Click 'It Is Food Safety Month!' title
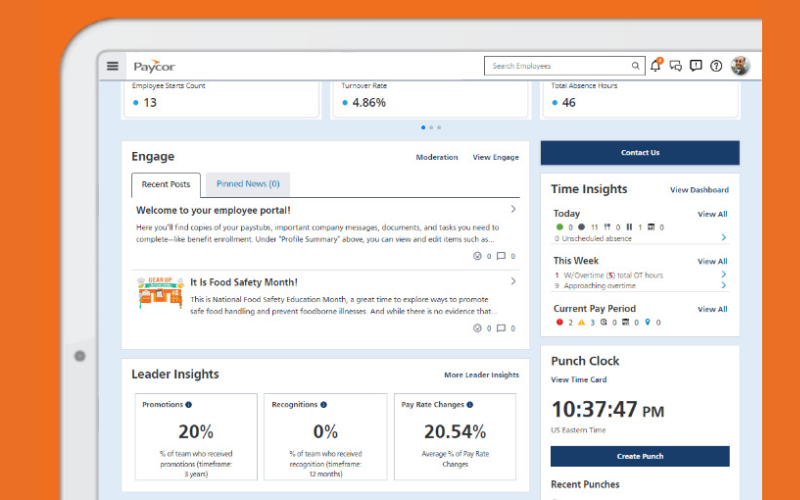This screenshot has width=800, height=500. click(x=244, y=282)
